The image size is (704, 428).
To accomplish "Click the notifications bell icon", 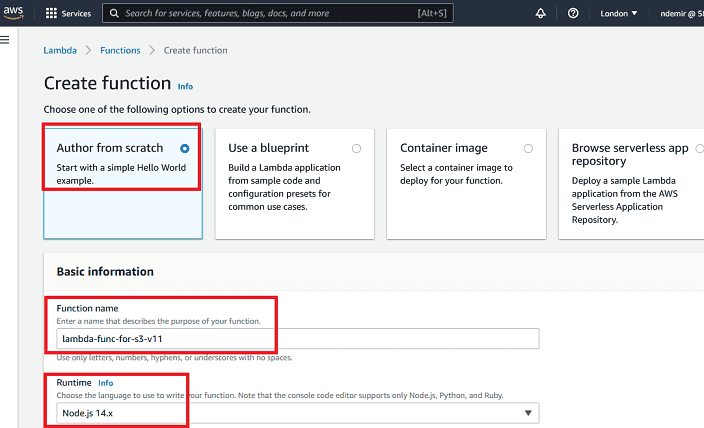I will [x=541, y=14].
